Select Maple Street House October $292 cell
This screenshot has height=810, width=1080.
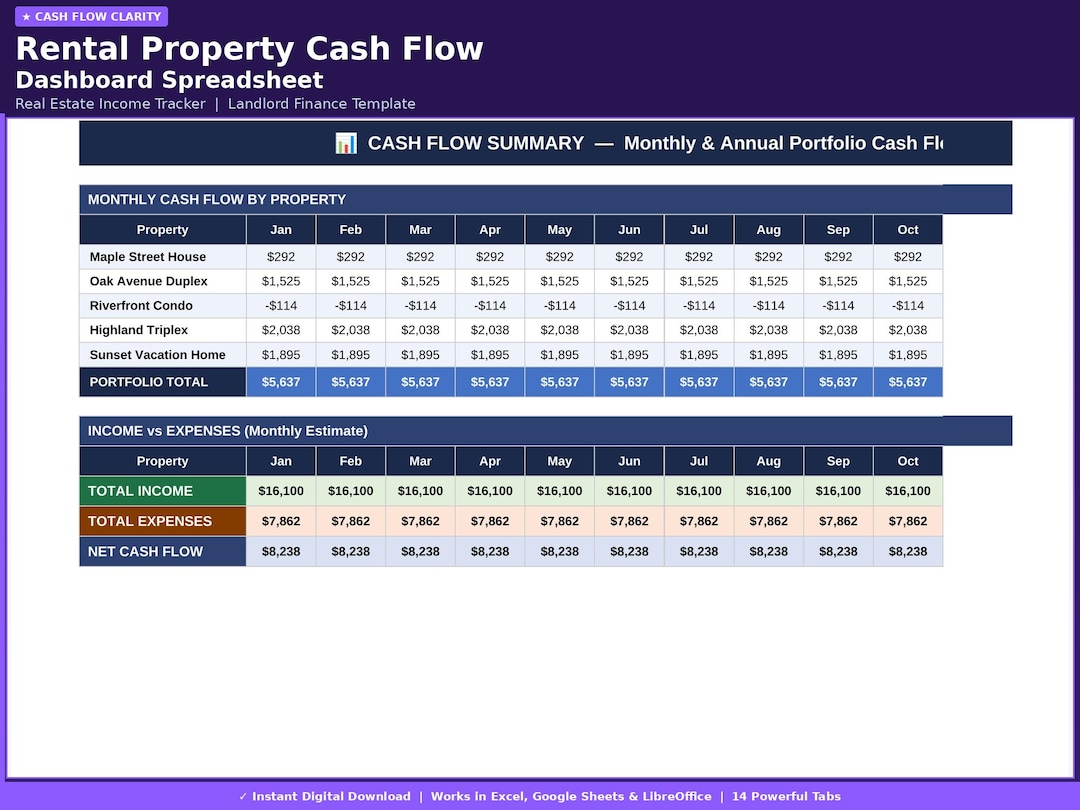(908, 257)
